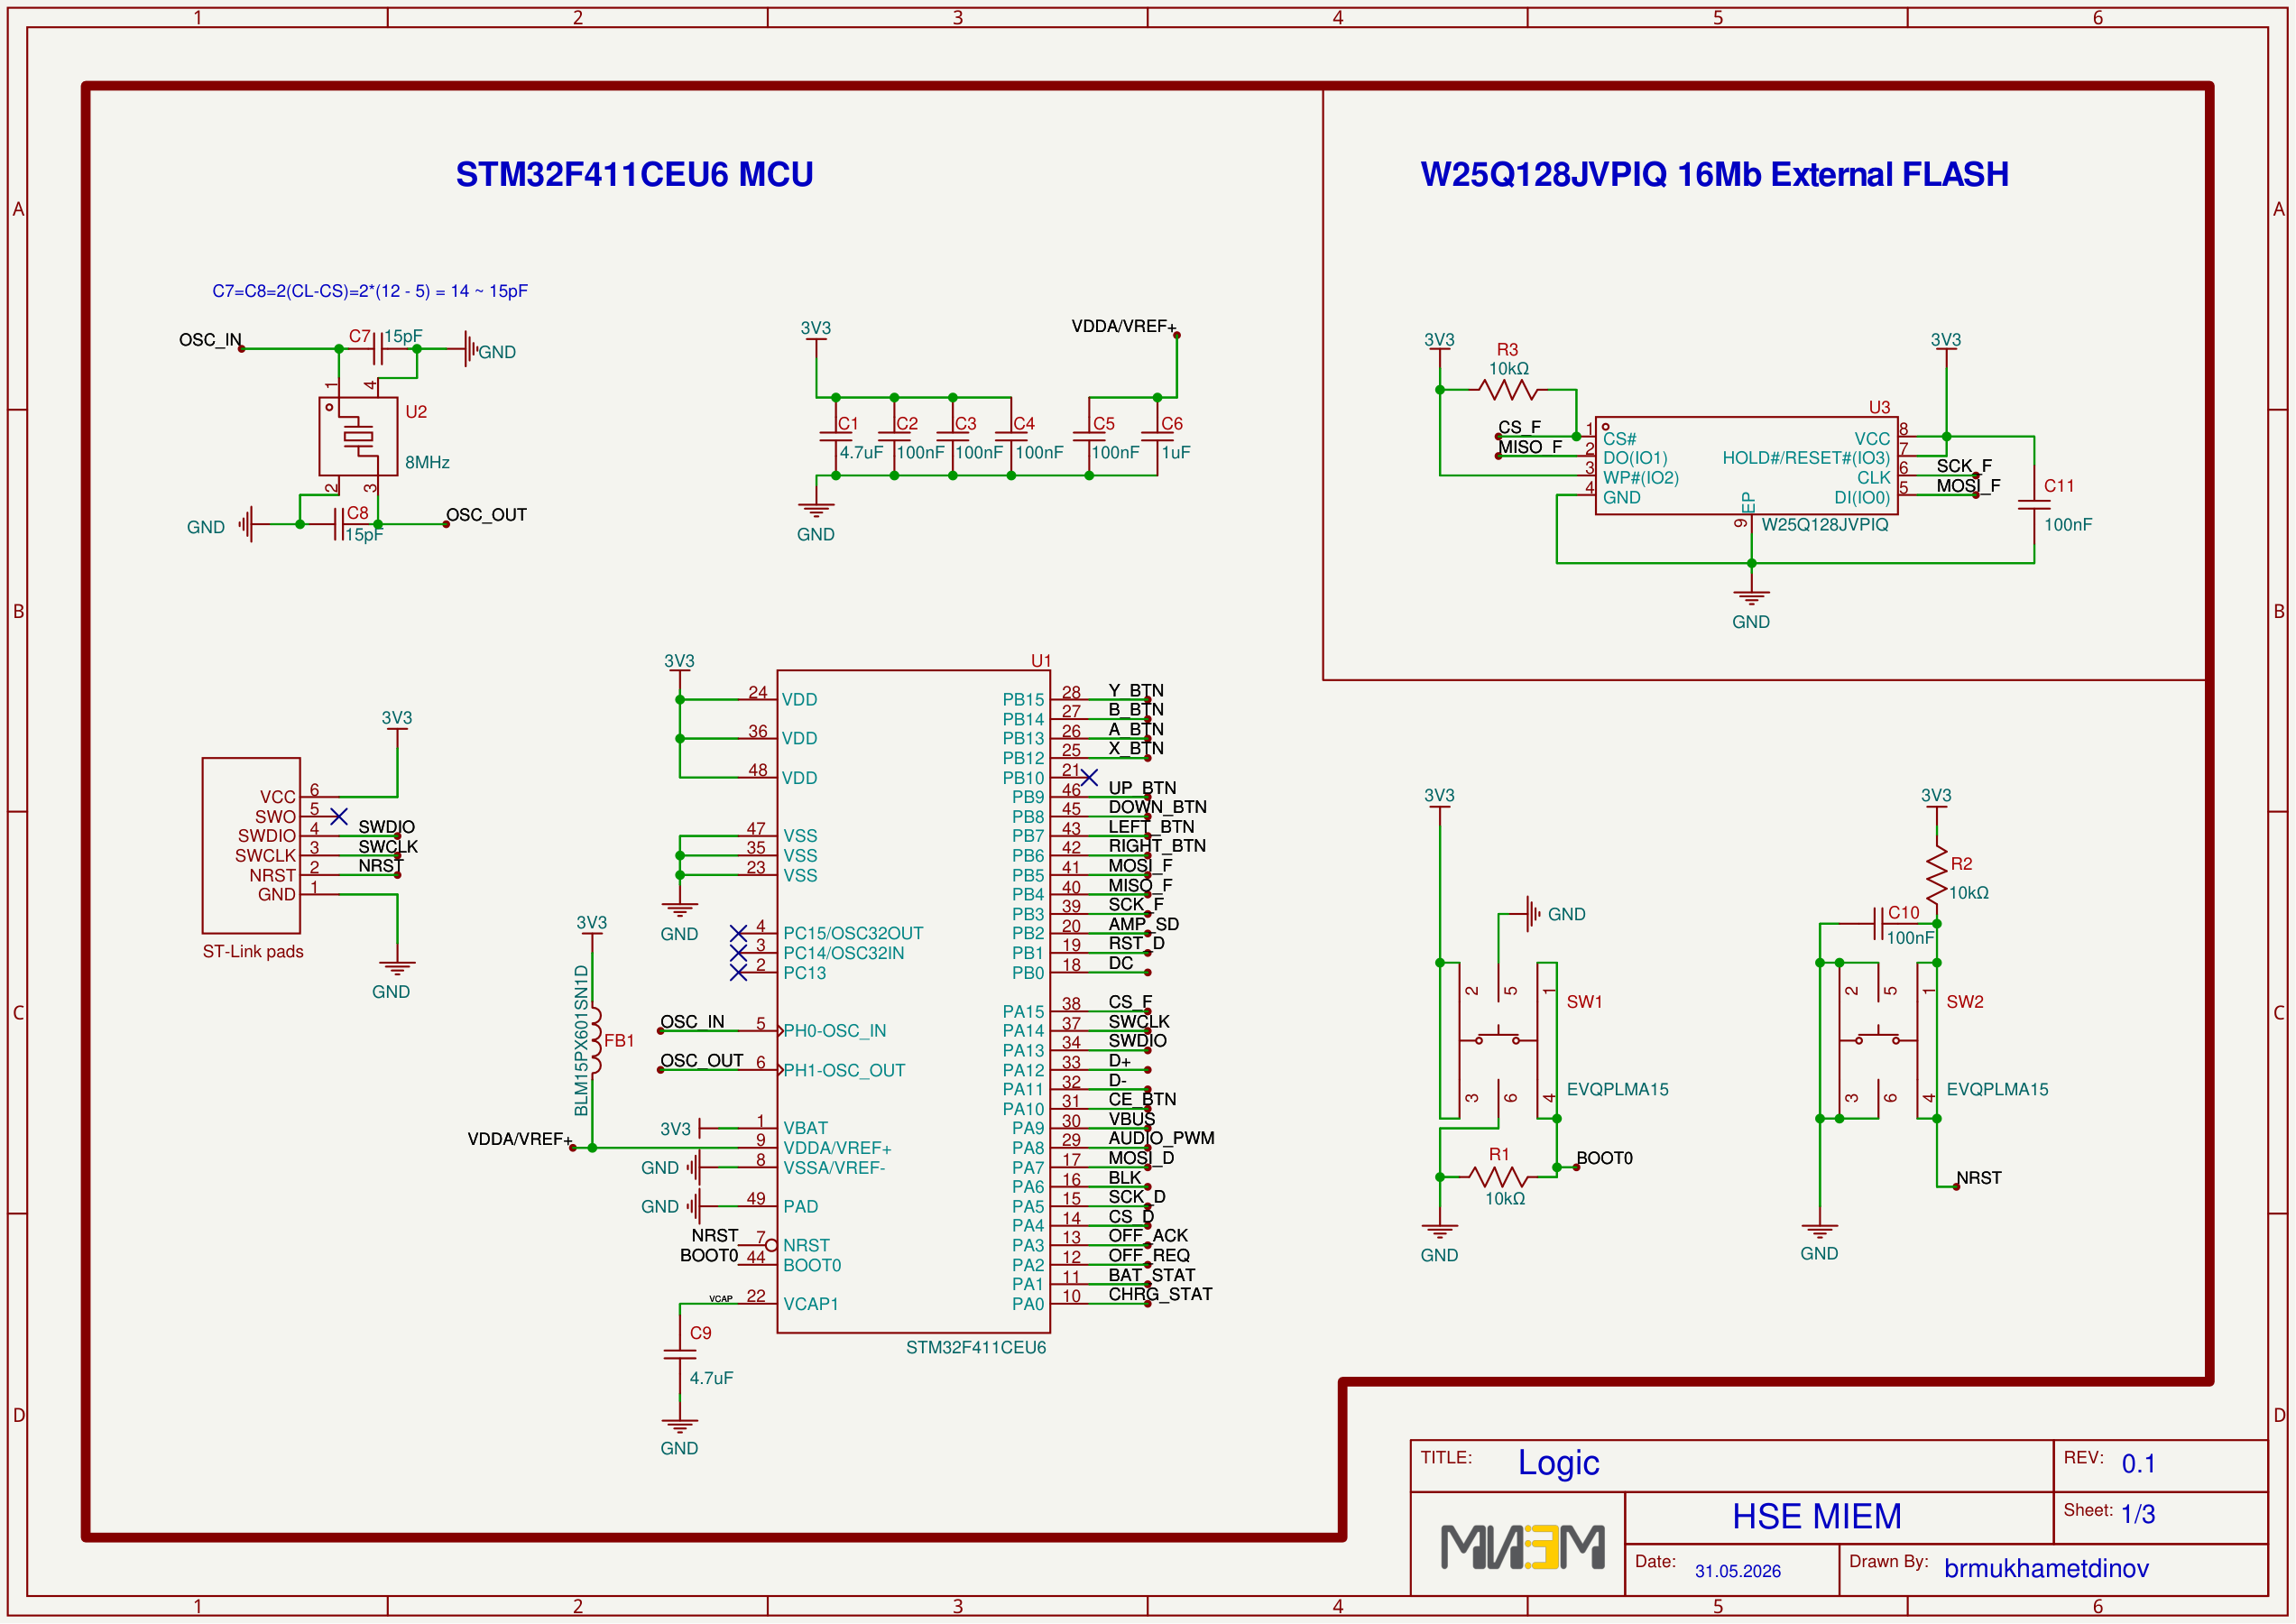This screenshot has width=2296, height=1624.
Task: Click the MOSI_F label at flash pin 5
Action: tap(1968, 486)
